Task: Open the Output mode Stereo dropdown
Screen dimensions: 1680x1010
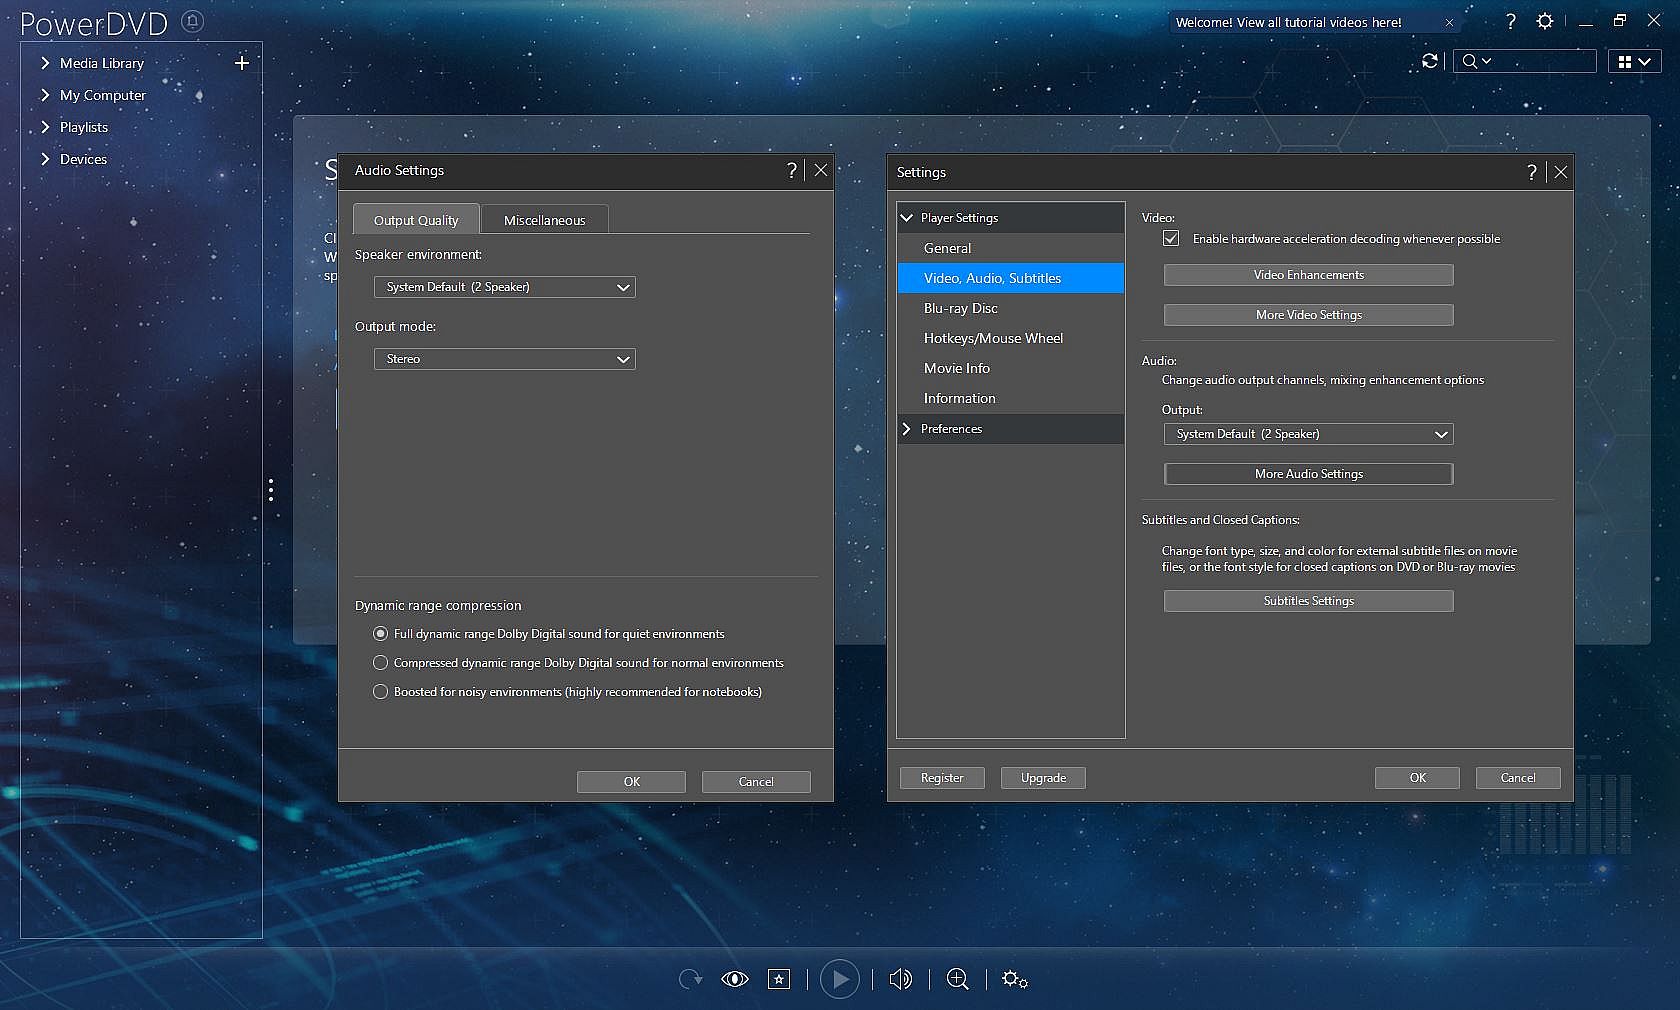Action: [504, 359]
